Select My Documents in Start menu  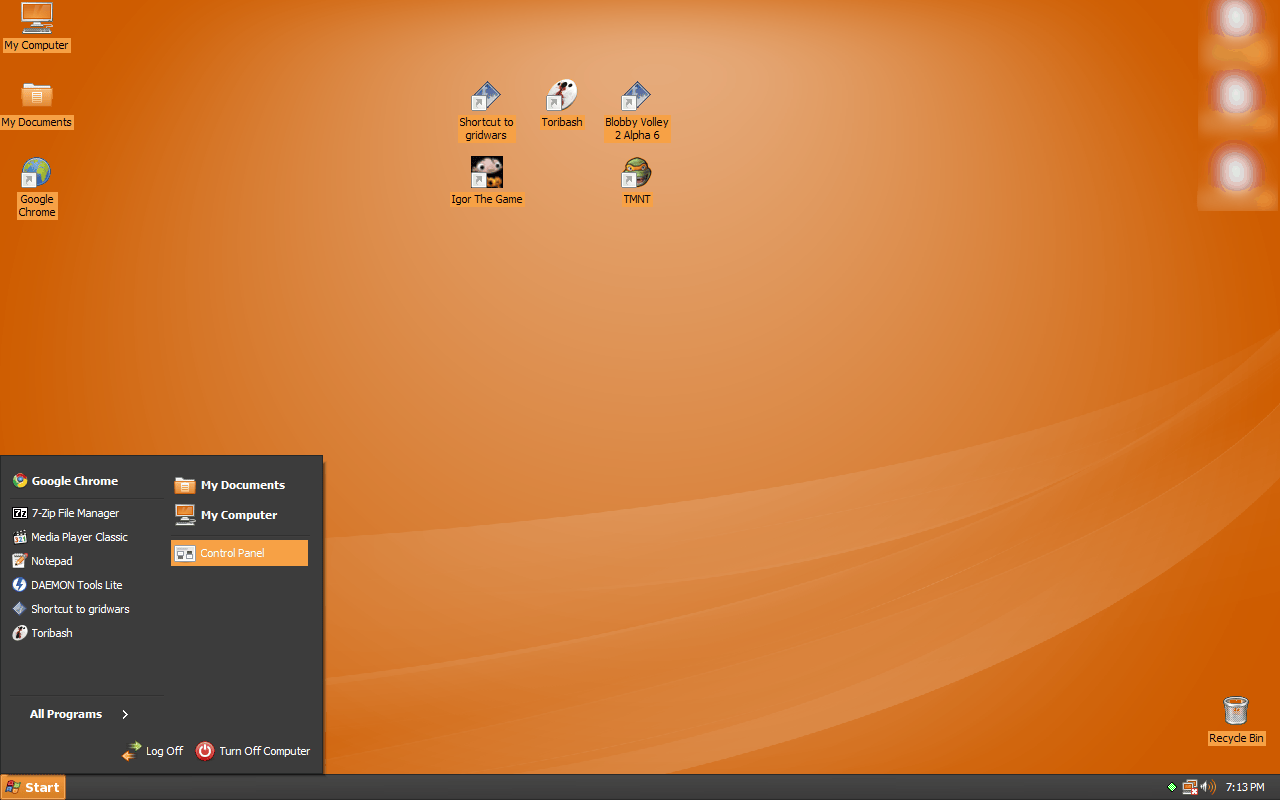tap(241, 484)
